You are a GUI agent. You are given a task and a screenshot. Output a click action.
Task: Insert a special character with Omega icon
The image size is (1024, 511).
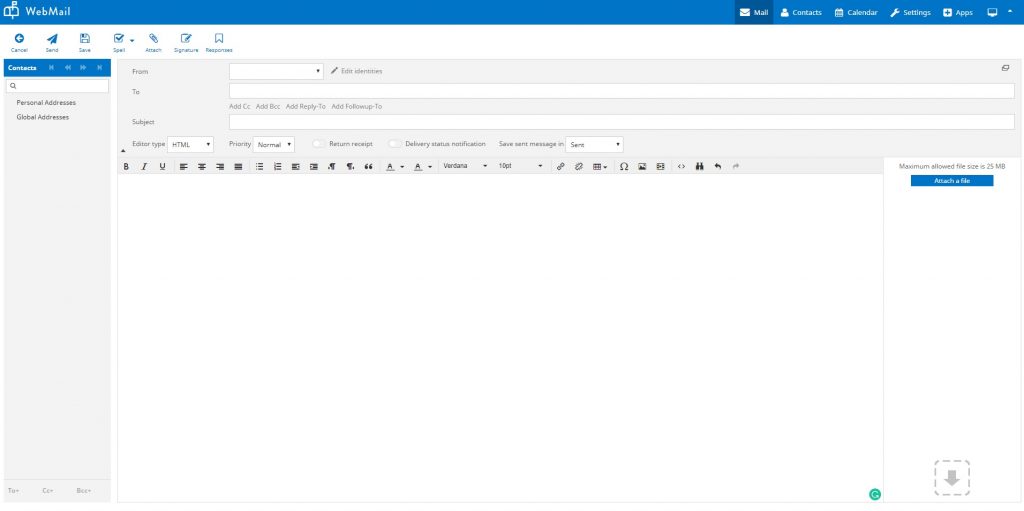624,167
